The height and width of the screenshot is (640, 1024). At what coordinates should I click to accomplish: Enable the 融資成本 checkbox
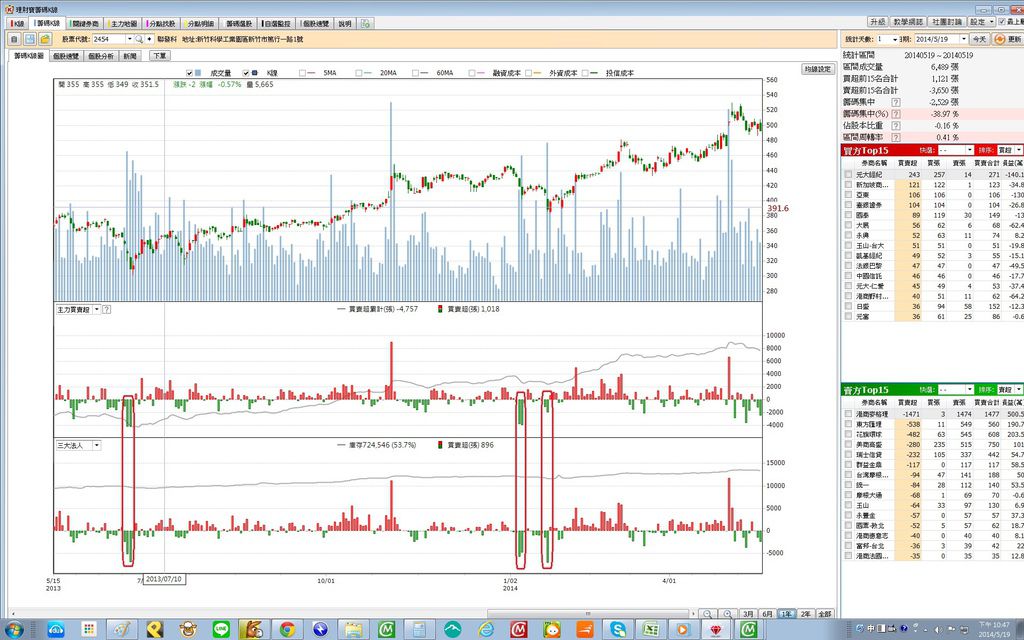(x=472, y=73)
